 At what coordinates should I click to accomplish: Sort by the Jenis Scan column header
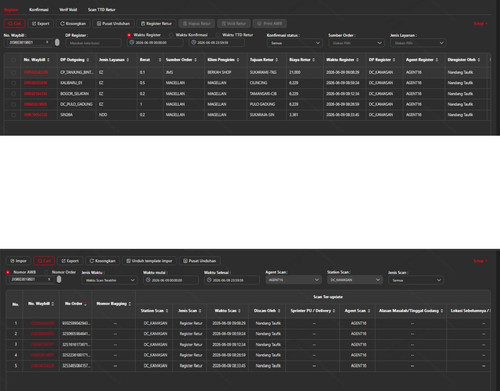pos(200,311)
